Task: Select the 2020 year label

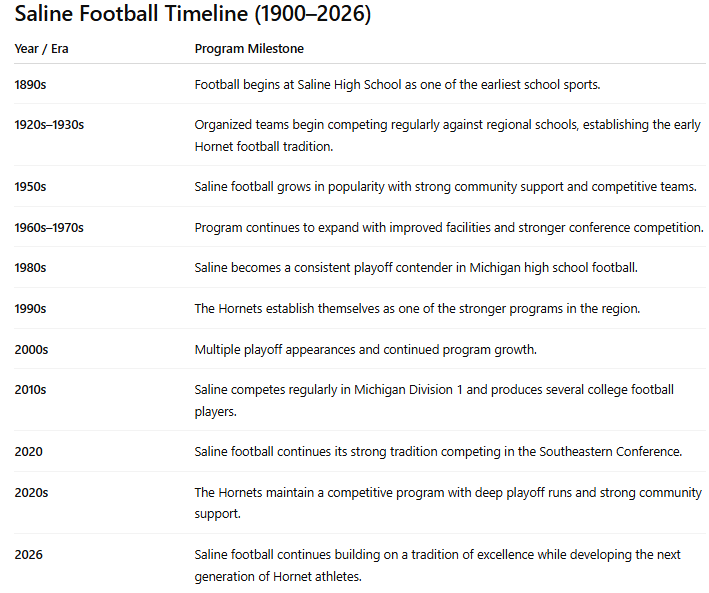Action: pos(28,451)
